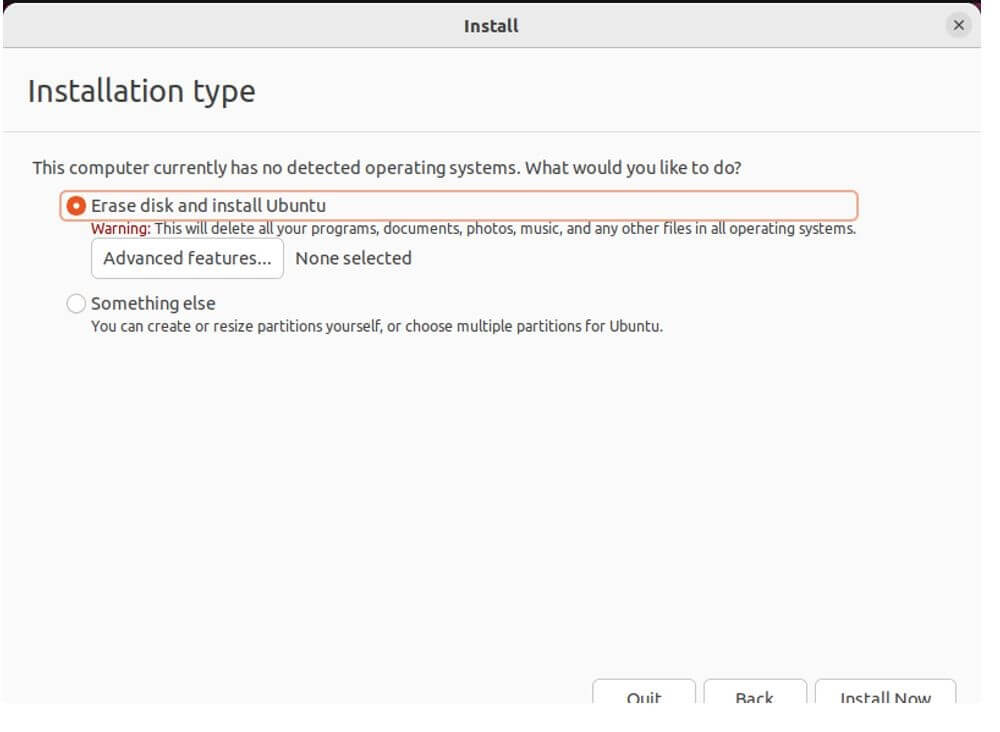Image resolution: width=1000 pixels, height=732 pixels.
Task: Start installation with Install Now
Action: tap(885, 695)
